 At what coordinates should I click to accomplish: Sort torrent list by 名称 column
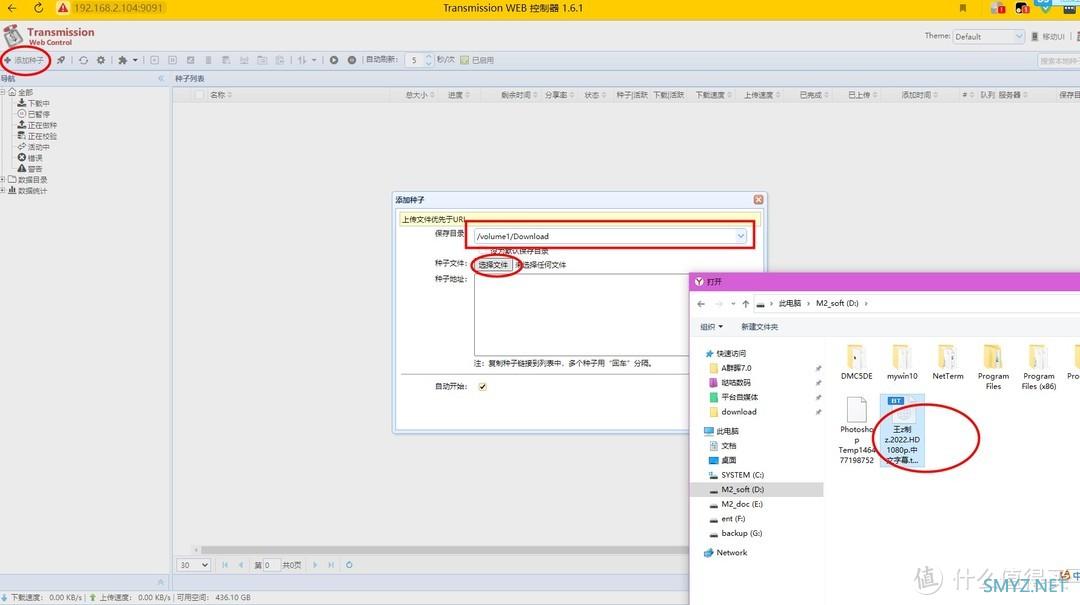click(x=220, y=95)
